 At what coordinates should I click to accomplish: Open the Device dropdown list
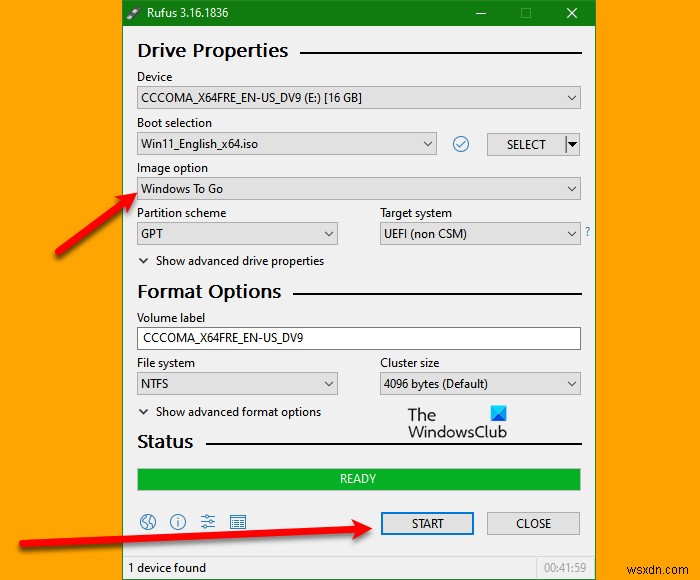(358, 97)
